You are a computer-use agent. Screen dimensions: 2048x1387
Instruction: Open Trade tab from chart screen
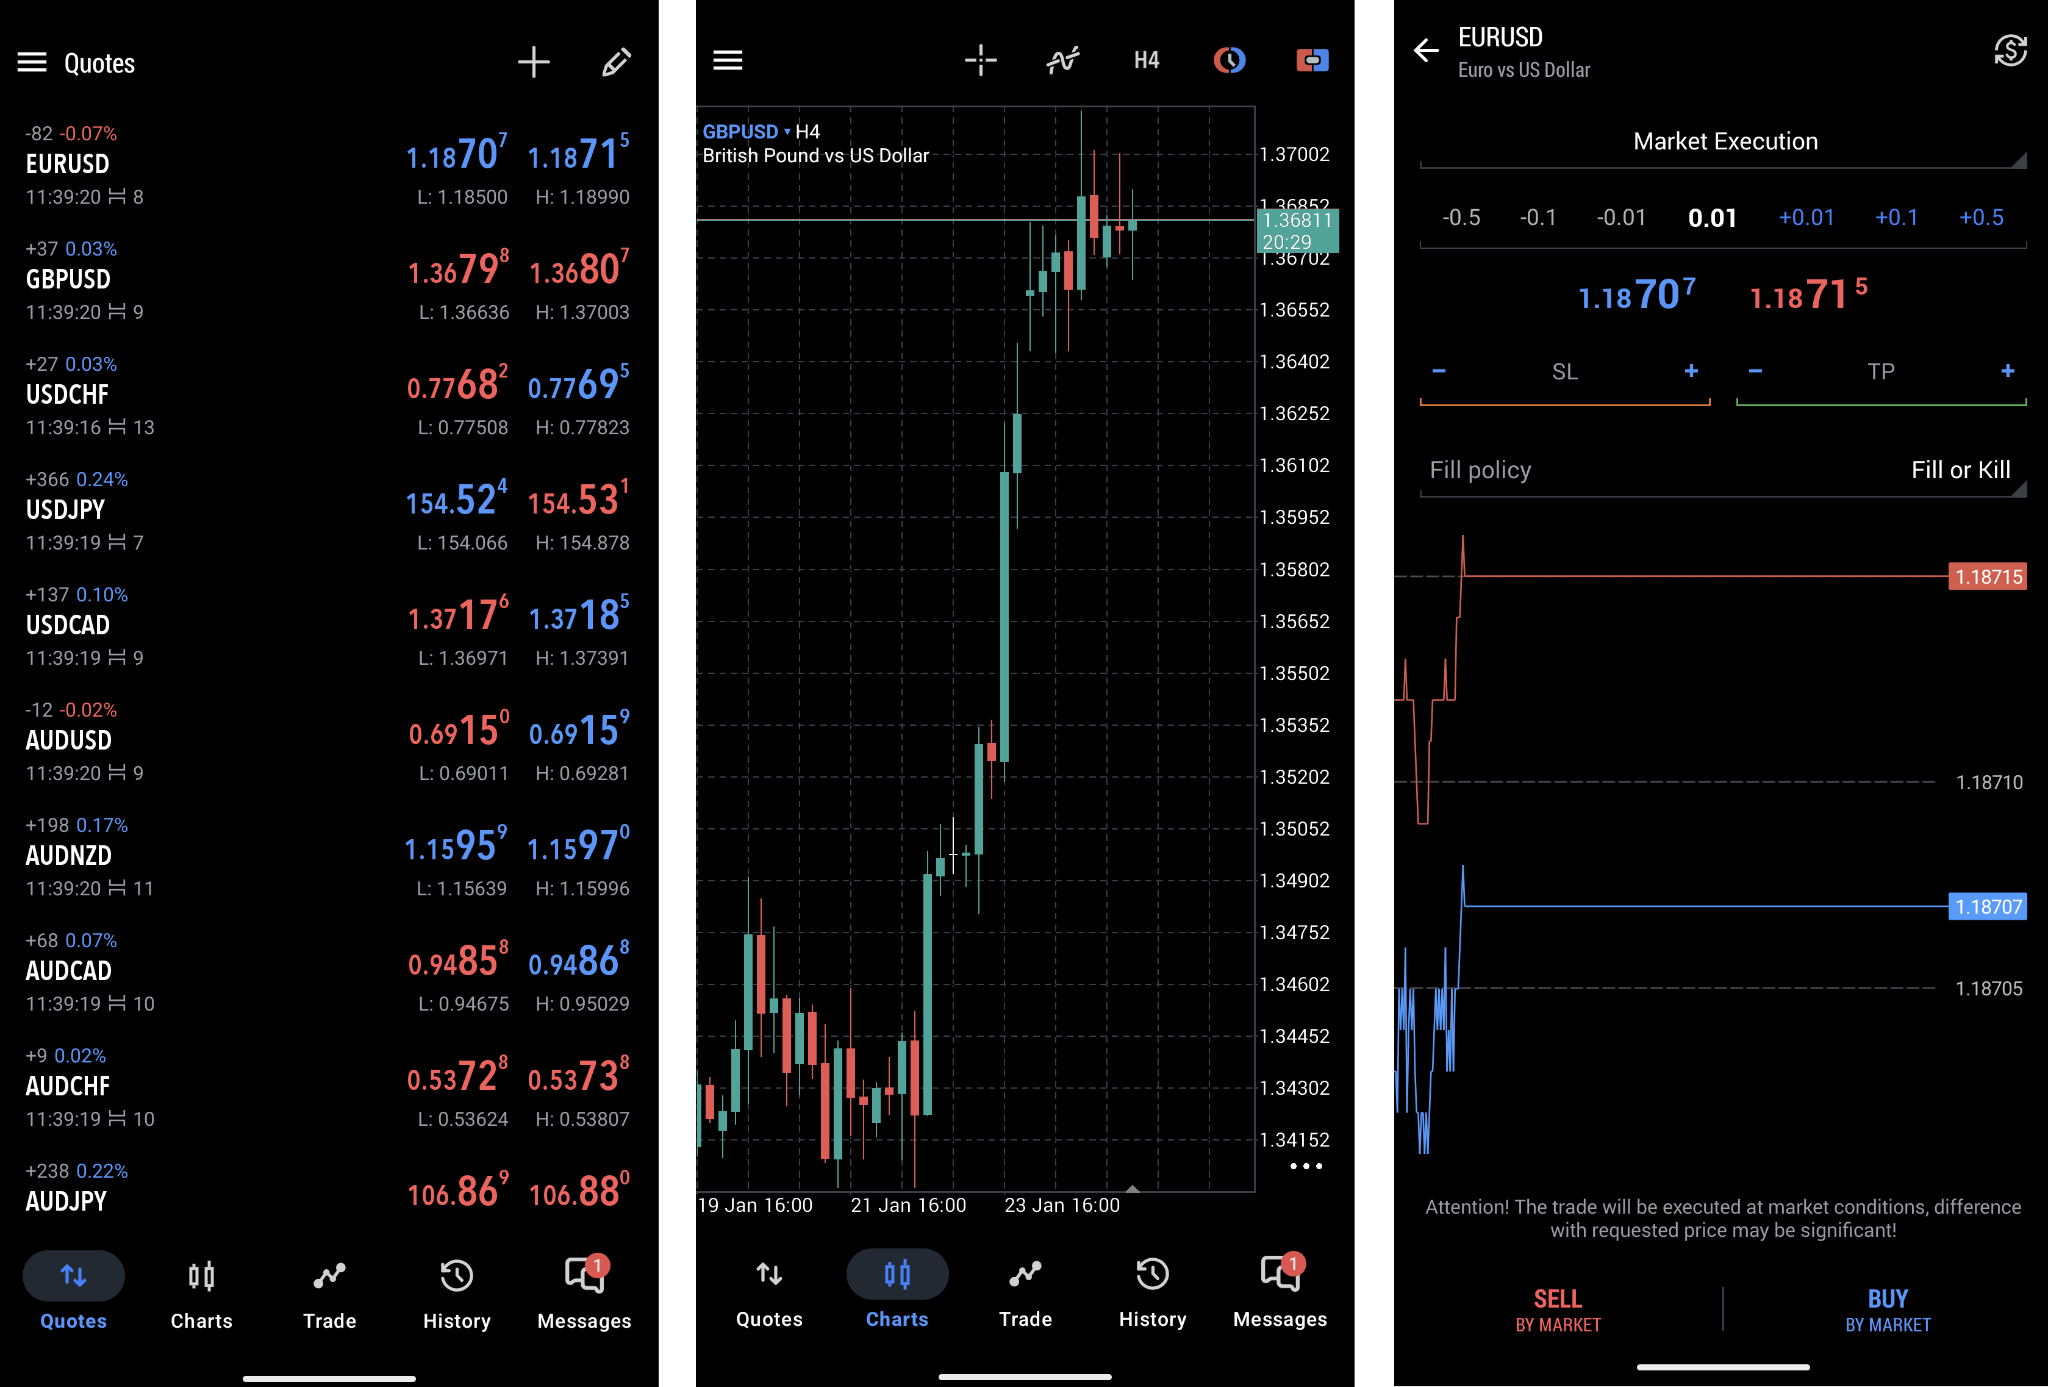pos(1025,1292)
